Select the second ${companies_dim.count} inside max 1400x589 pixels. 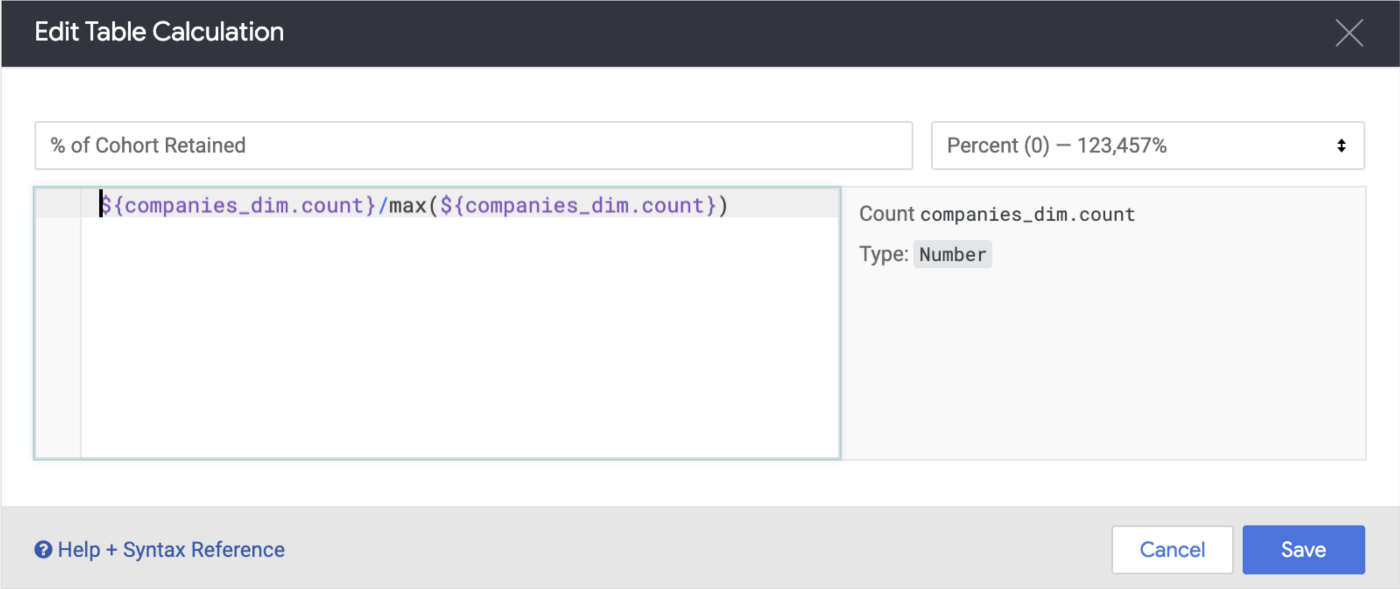click(x=578, y=206)
